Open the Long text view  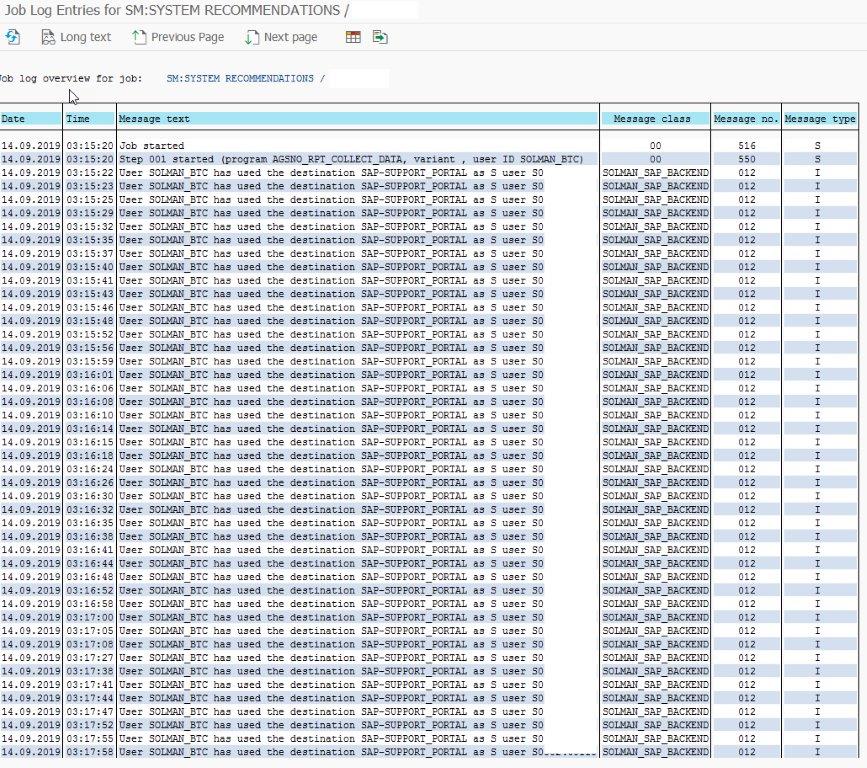click(76, 37)
